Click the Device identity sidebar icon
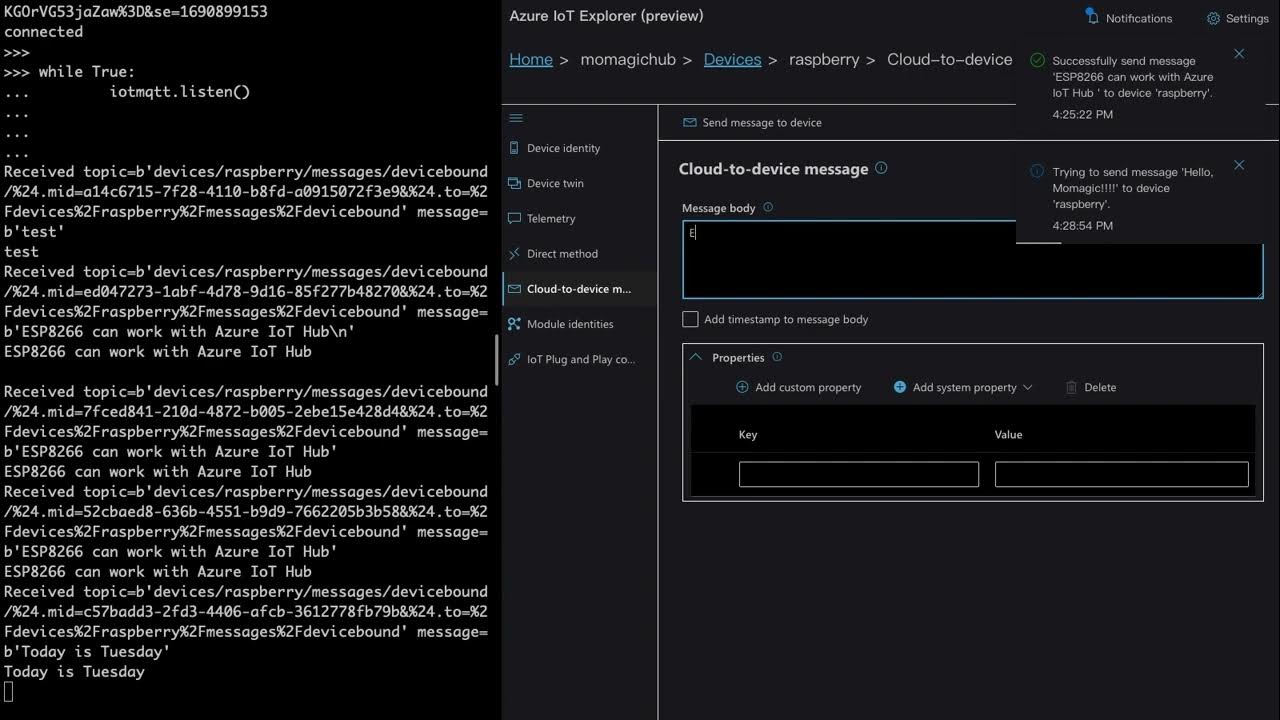 point(514,148)
